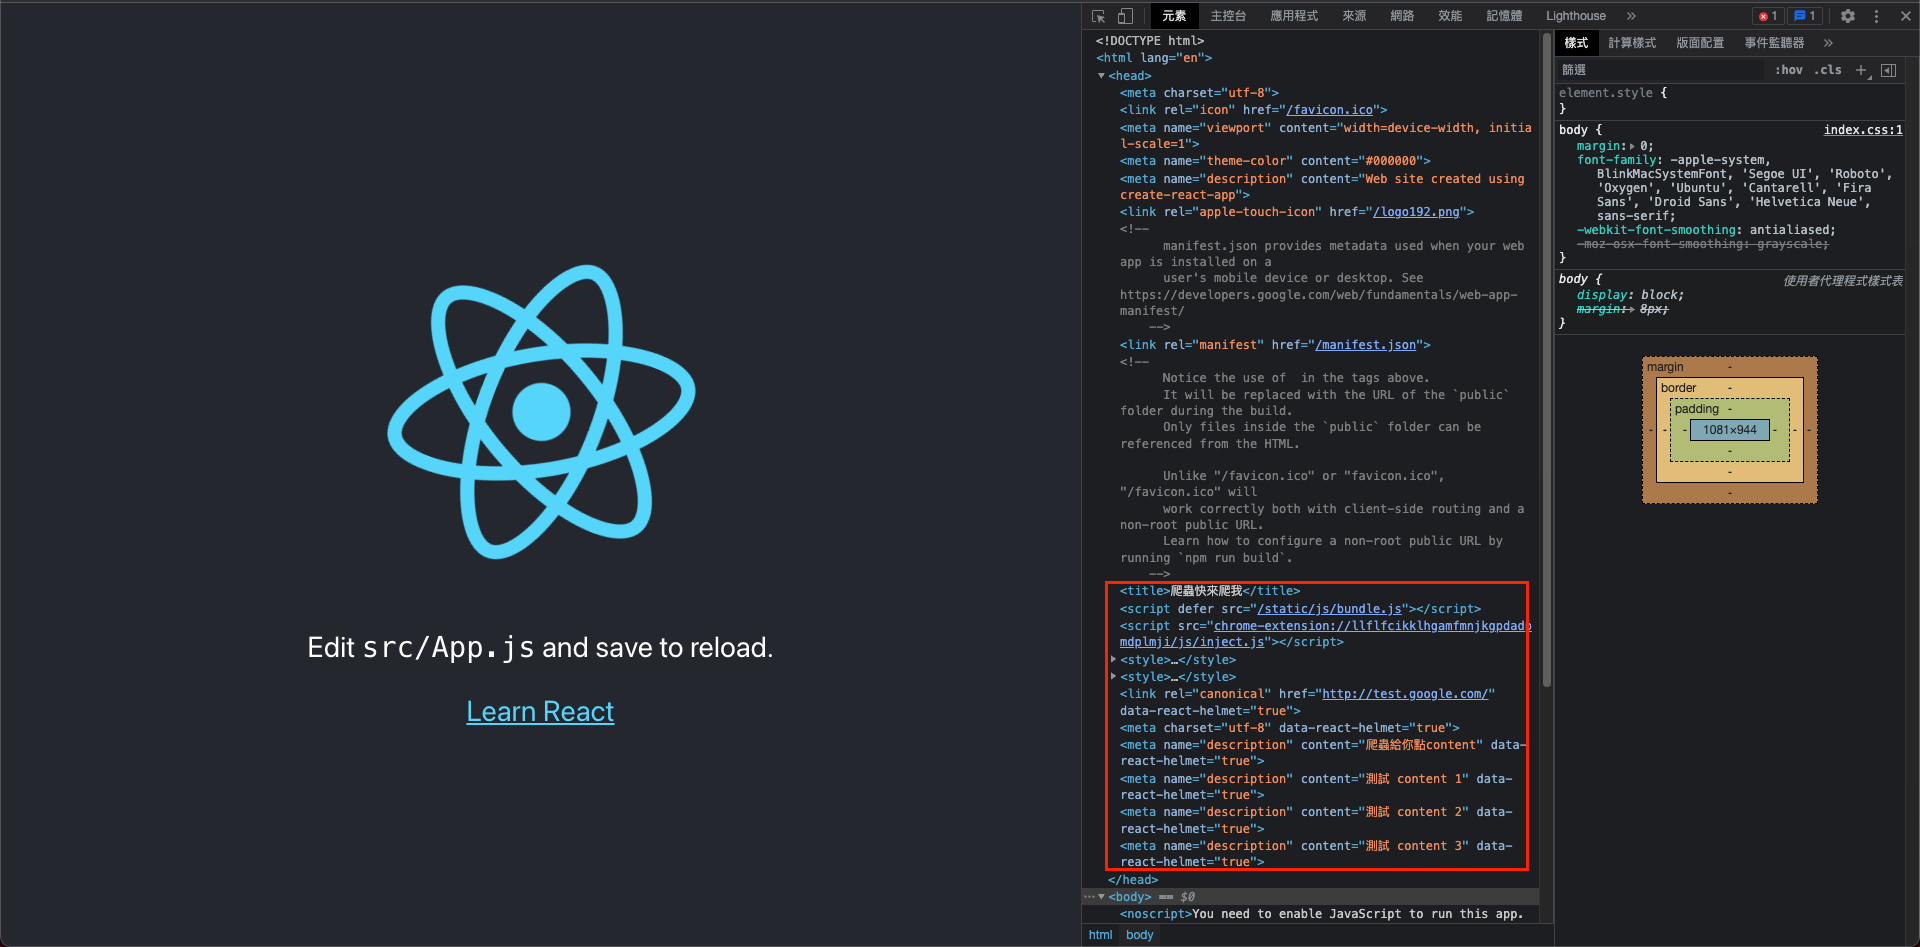The image size is (1920, 947).
Task: Click the display: block declaration
Action: point(1630,295)
